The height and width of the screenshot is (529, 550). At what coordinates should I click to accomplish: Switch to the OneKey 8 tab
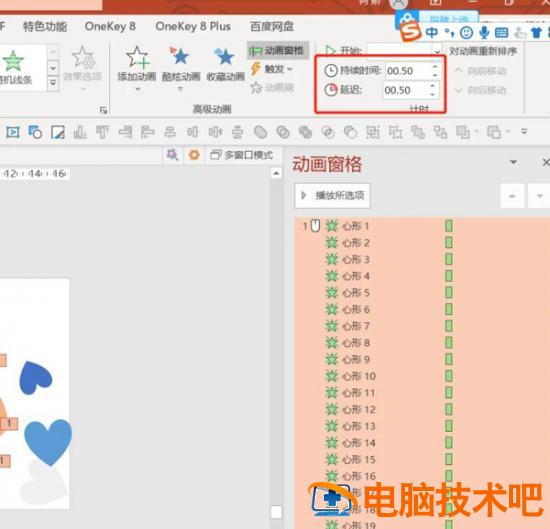pyautogui.click(x=110, y=26)
